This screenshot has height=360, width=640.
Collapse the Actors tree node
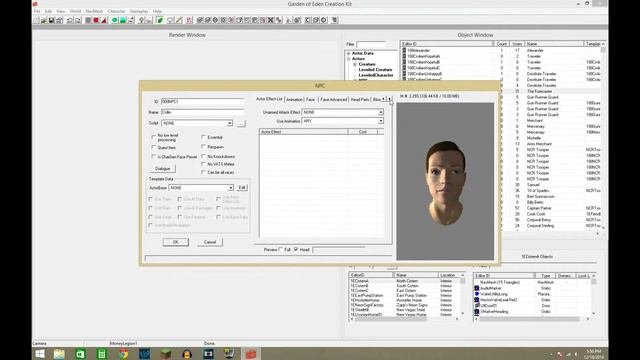[349, 59]
